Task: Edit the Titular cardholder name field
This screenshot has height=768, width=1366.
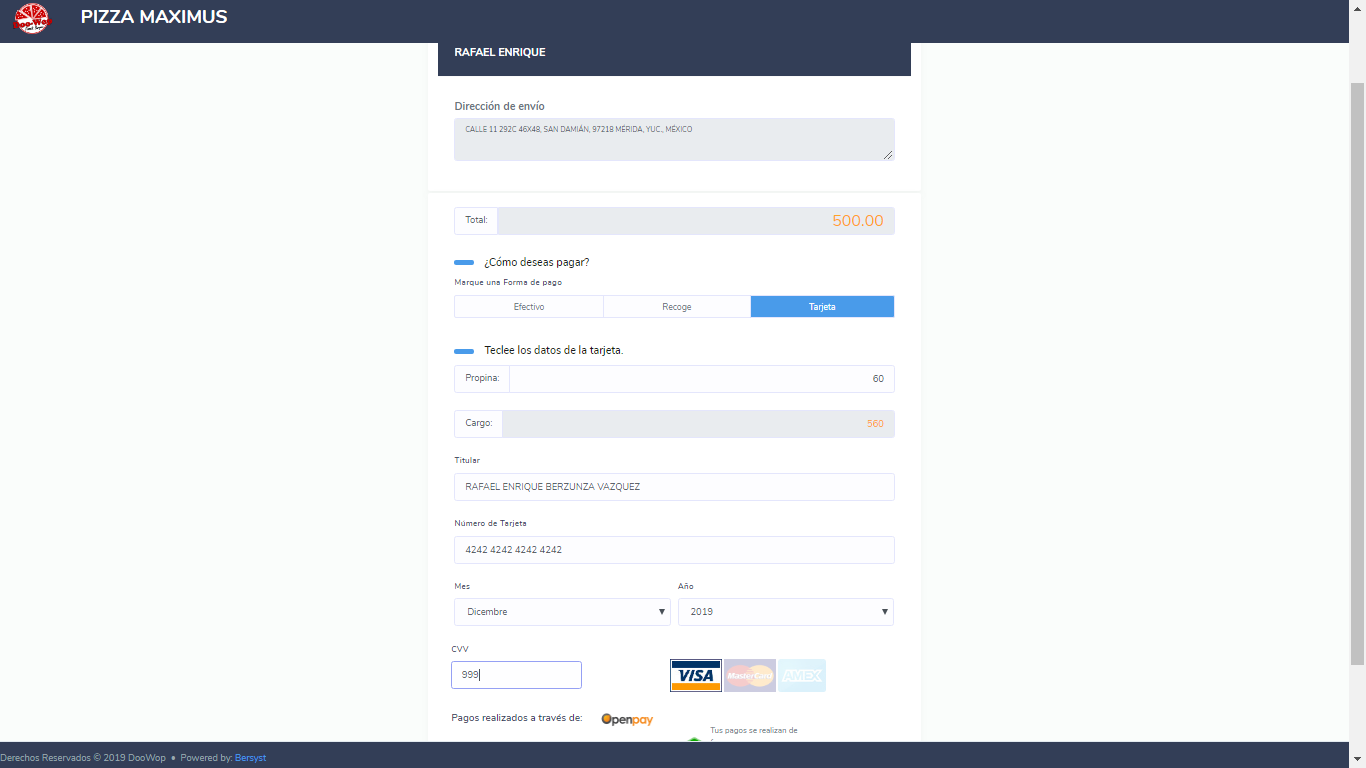Action: (x=674, y=487)
